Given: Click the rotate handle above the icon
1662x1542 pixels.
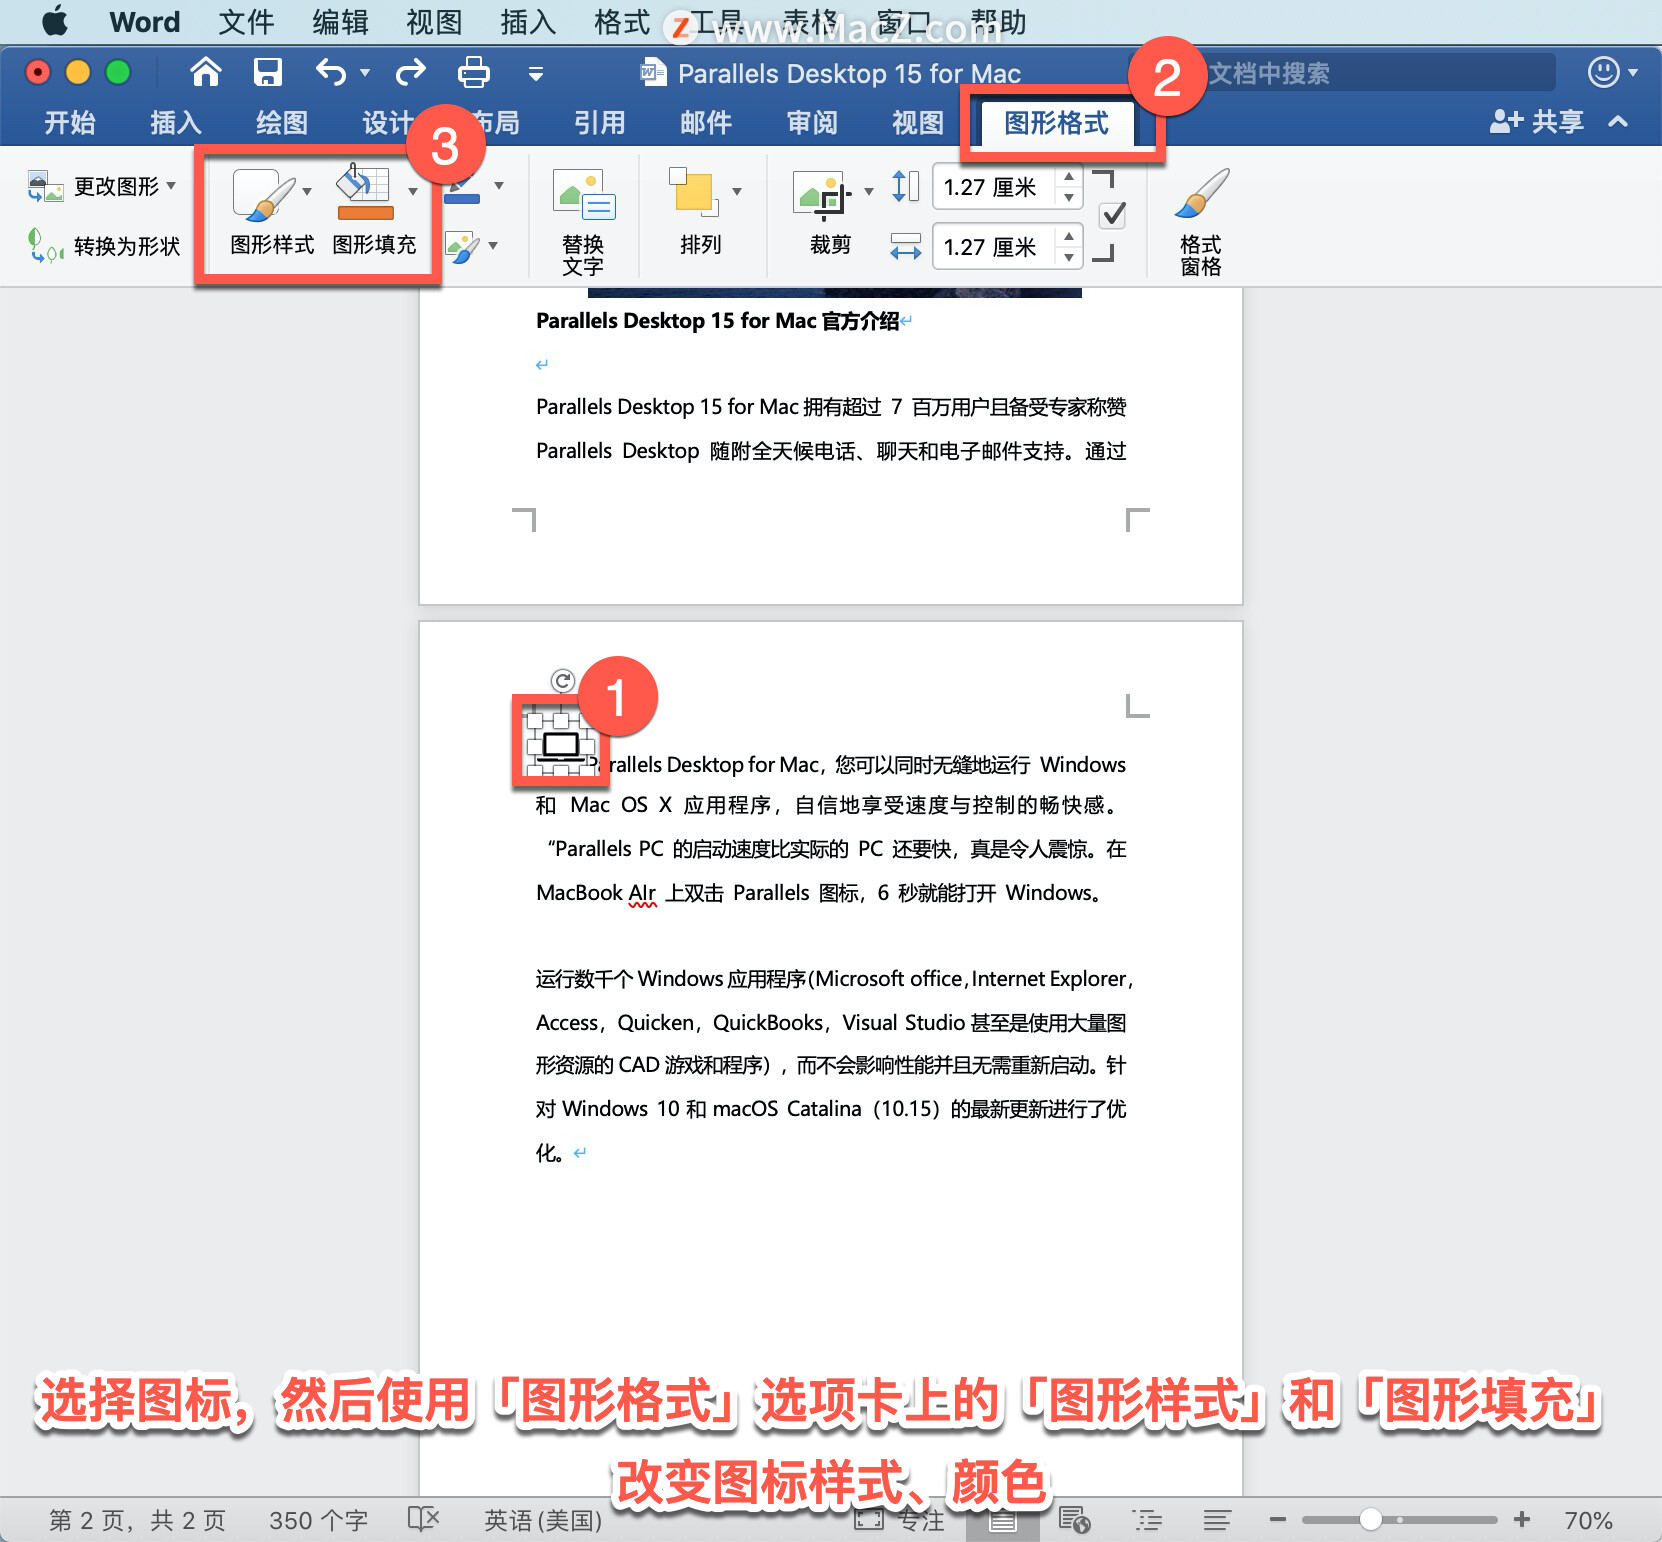Looking at the screenshot, I should 563,681.
